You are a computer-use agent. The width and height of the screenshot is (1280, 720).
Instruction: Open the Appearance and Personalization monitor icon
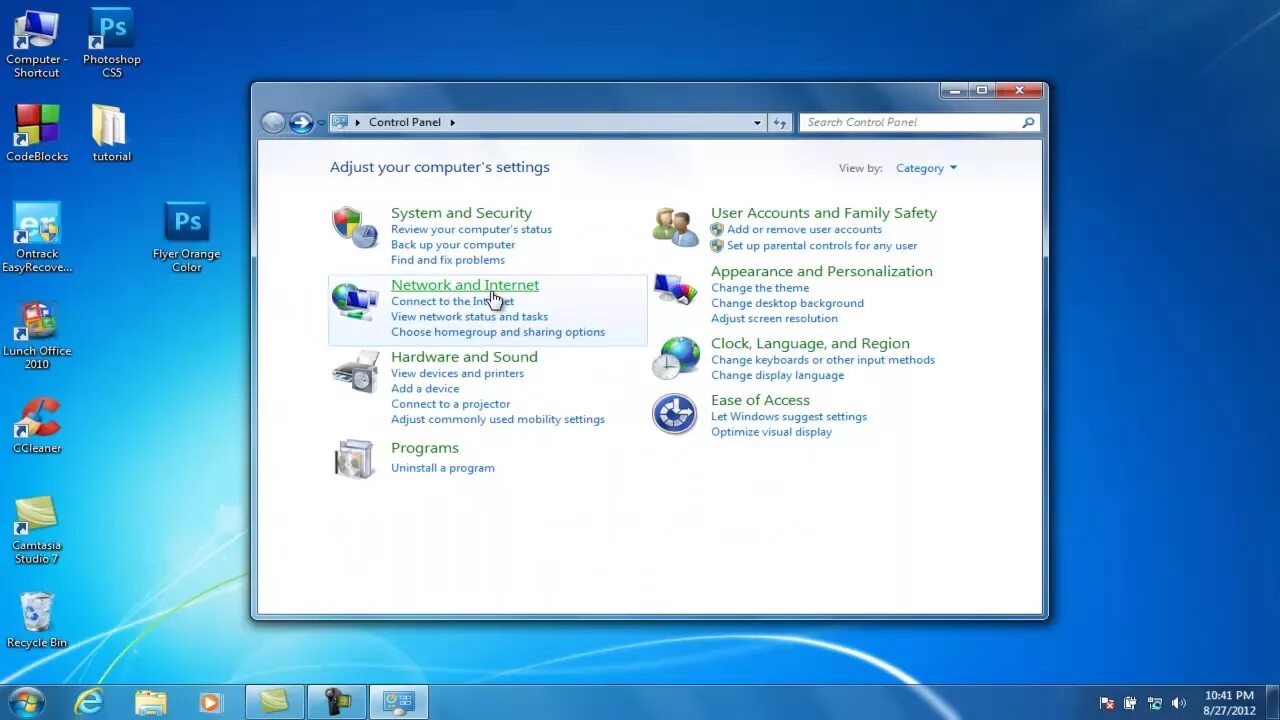(x=675, y=290)
